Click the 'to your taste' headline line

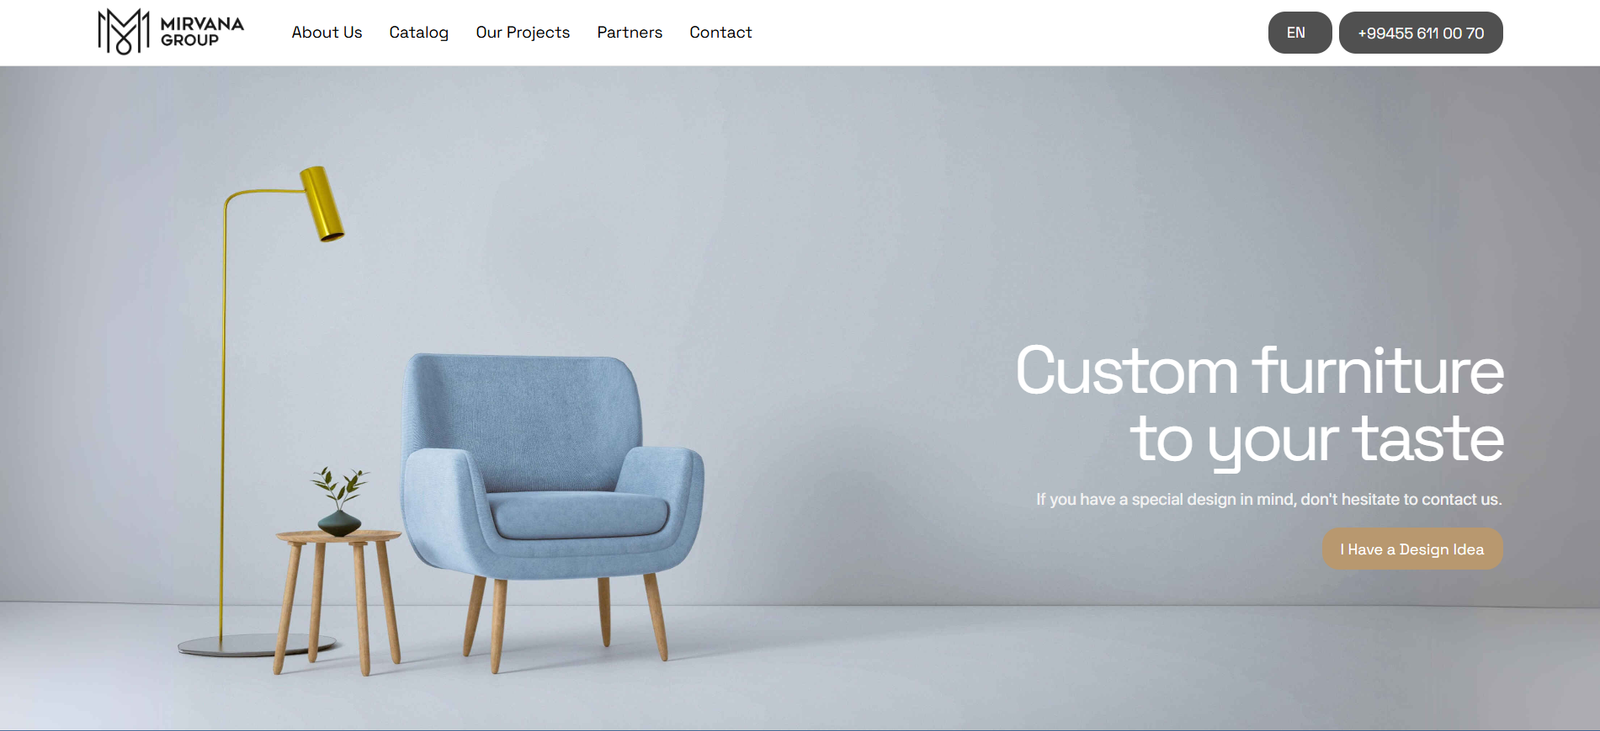click(1318, 439)
